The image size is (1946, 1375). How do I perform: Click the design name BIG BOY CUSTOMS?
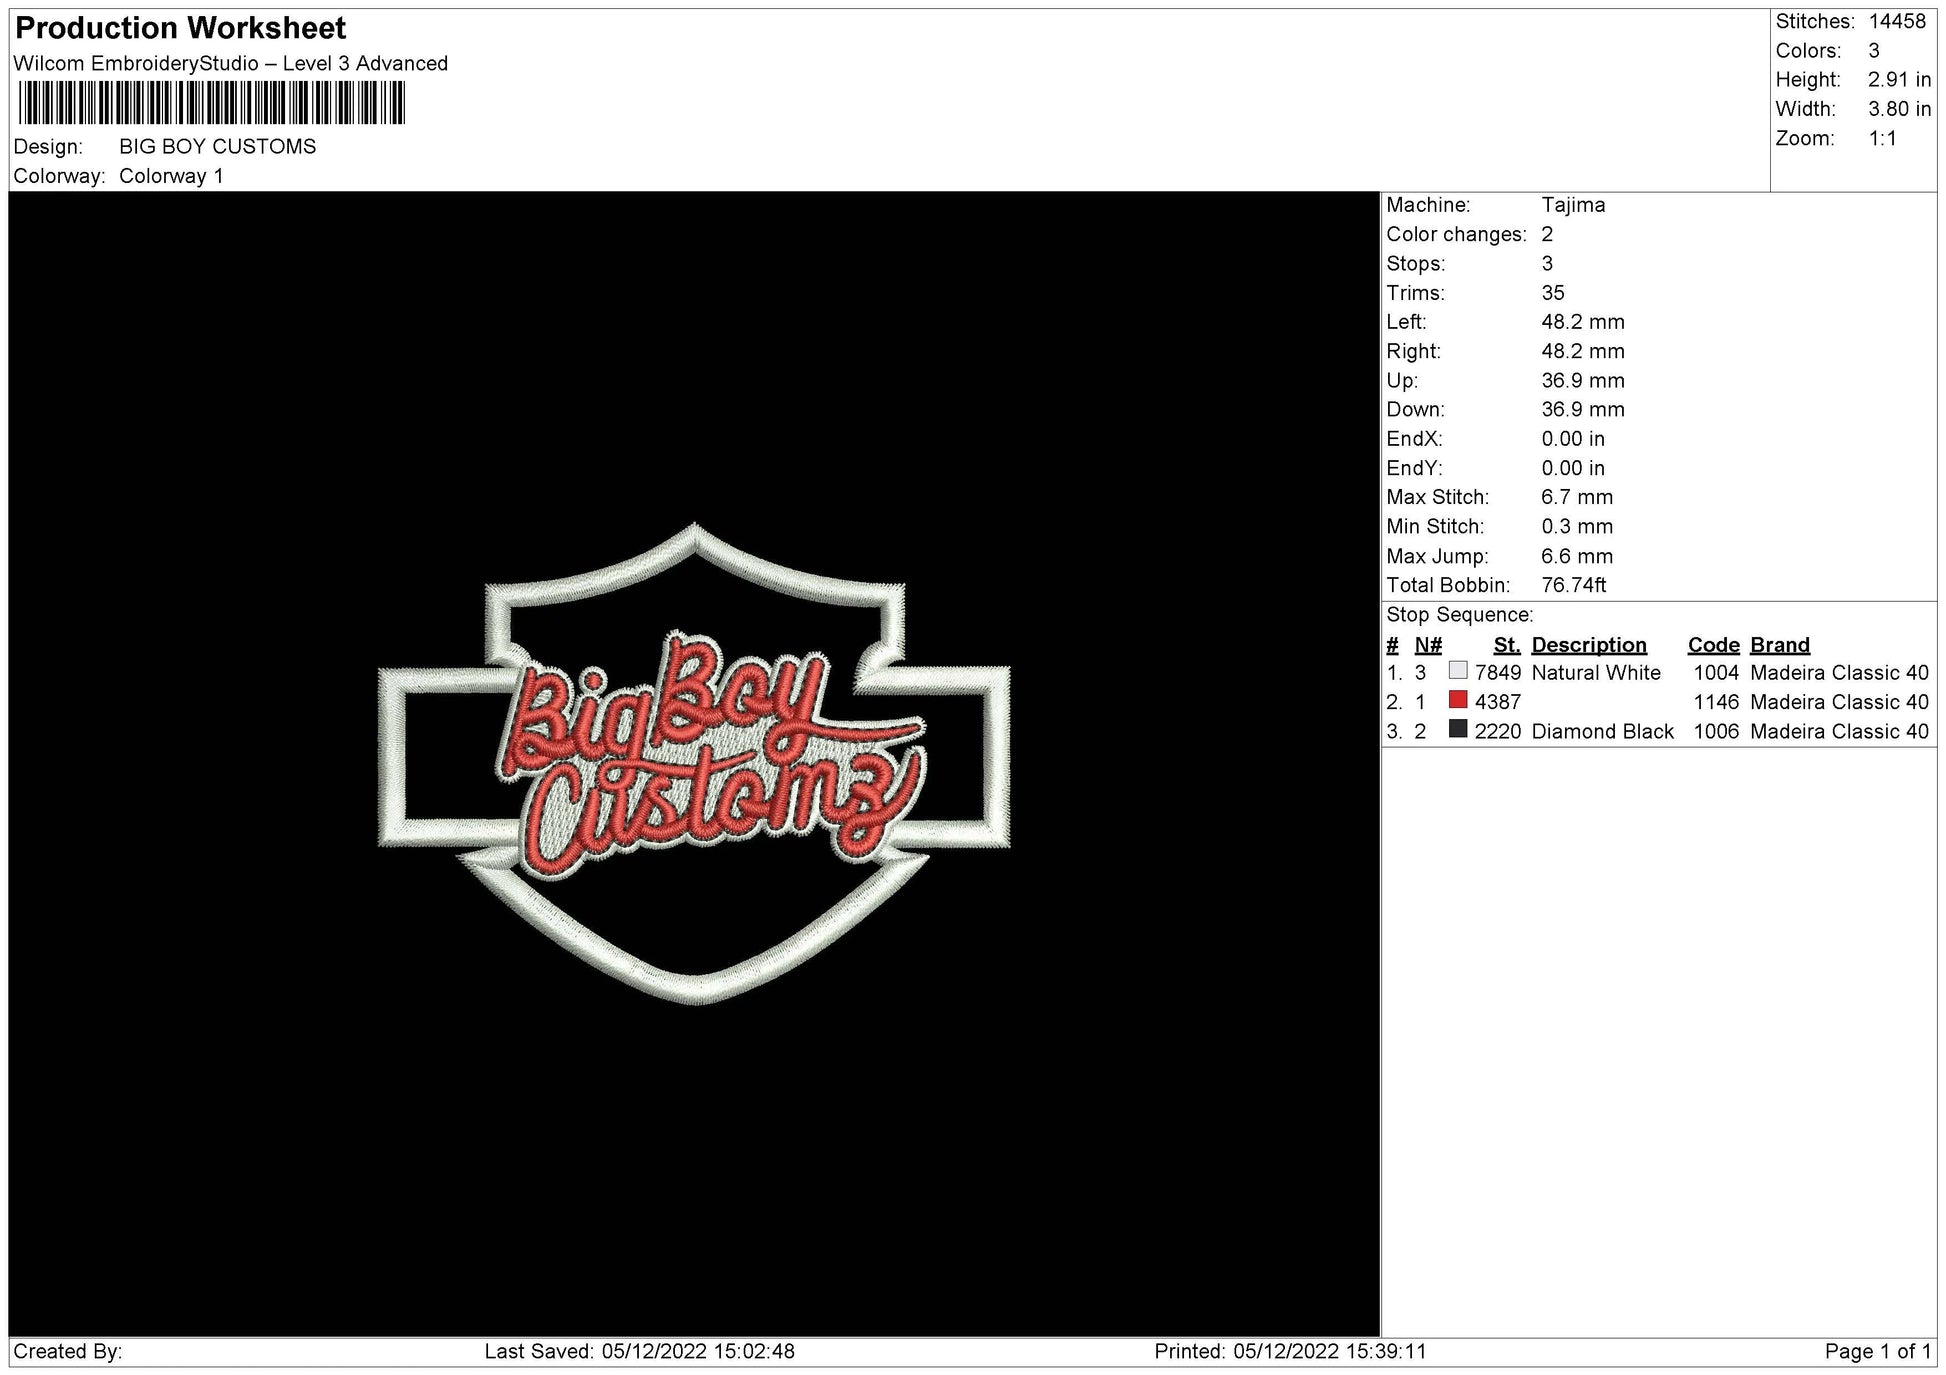coord(216,146)
